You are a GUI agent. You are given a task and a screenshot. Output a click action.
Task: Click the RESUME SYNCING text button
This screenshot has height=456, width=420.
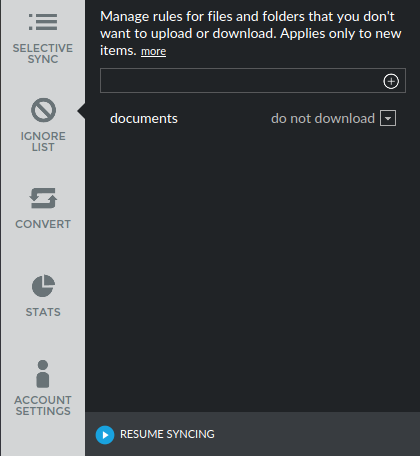pyautogui.click(x=167, y=434)
